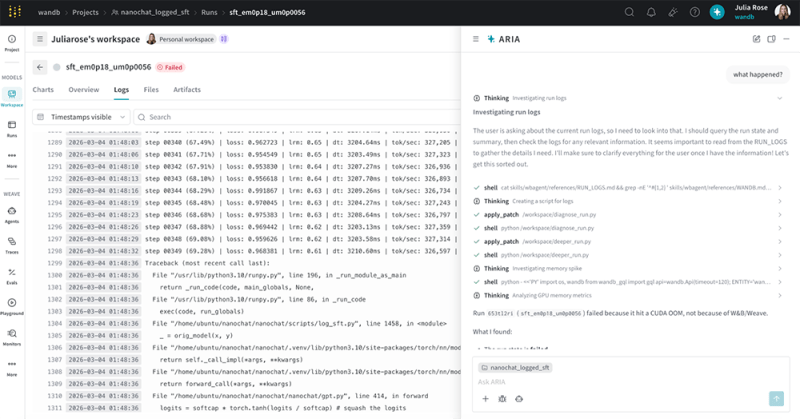The width and height of the screenshot is (800, 419).
Task: Open the Timestamps visible dropdown
Action: tap(81, 117)
